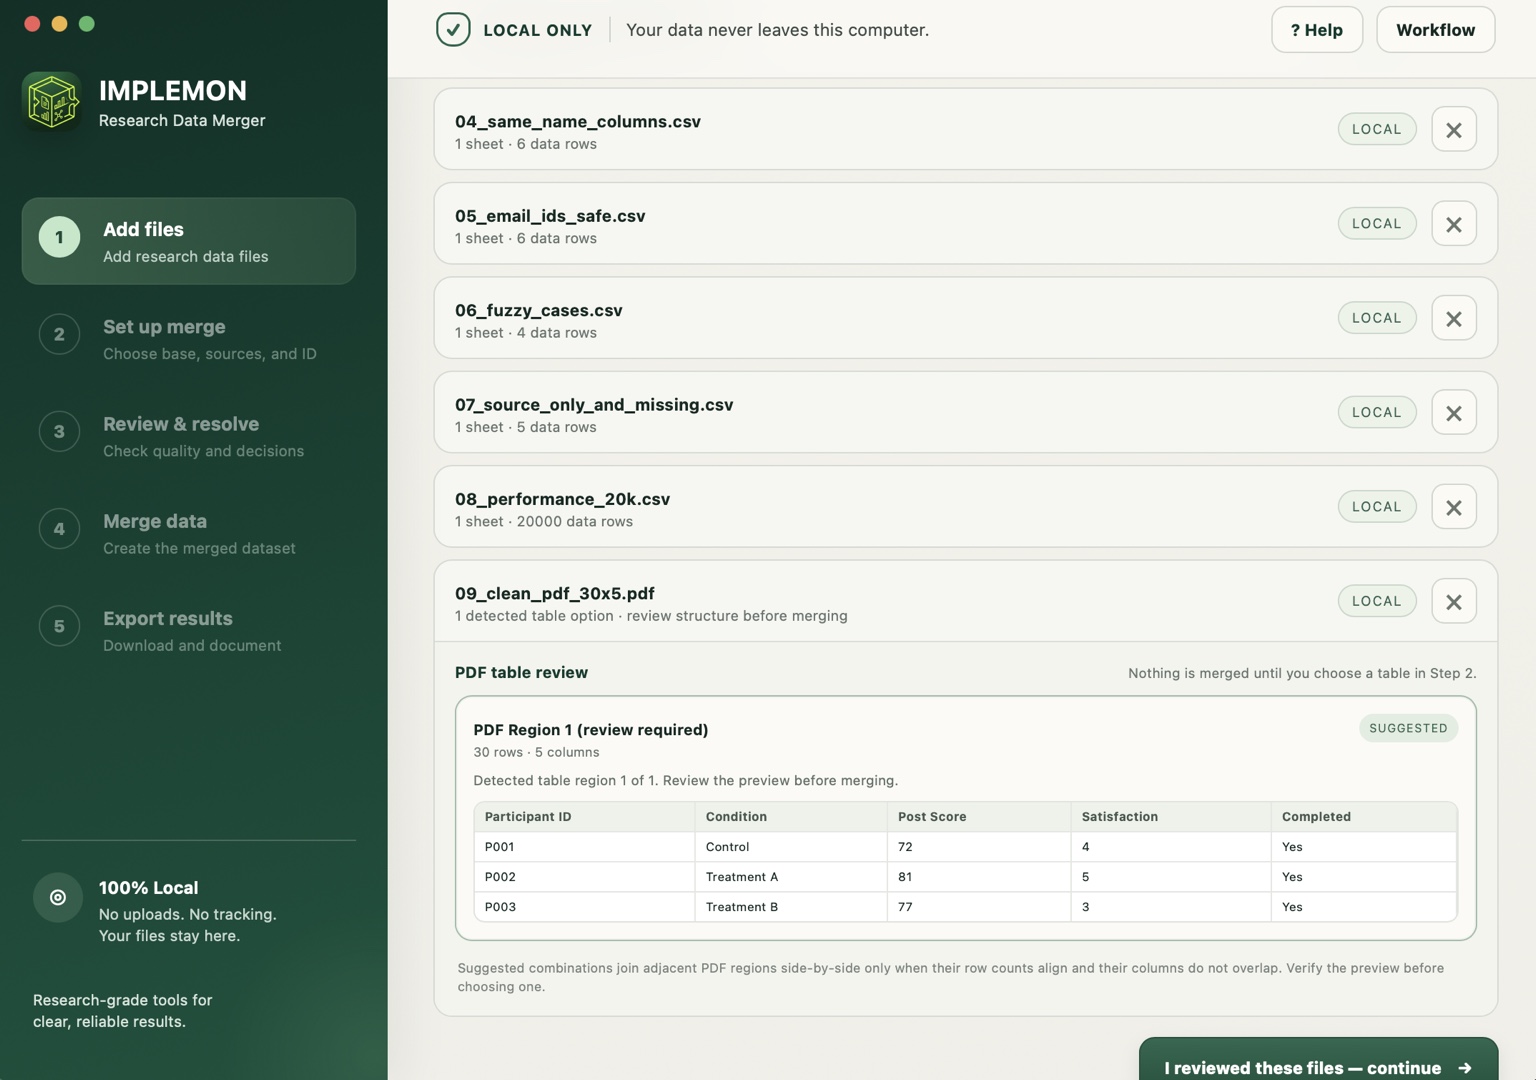Click LOCAL badge for 08_performance_20k.csv
Image resolution: width=1536 pixels, height=1080 pixels.
pyautogui.click(x=1377, y=506)
